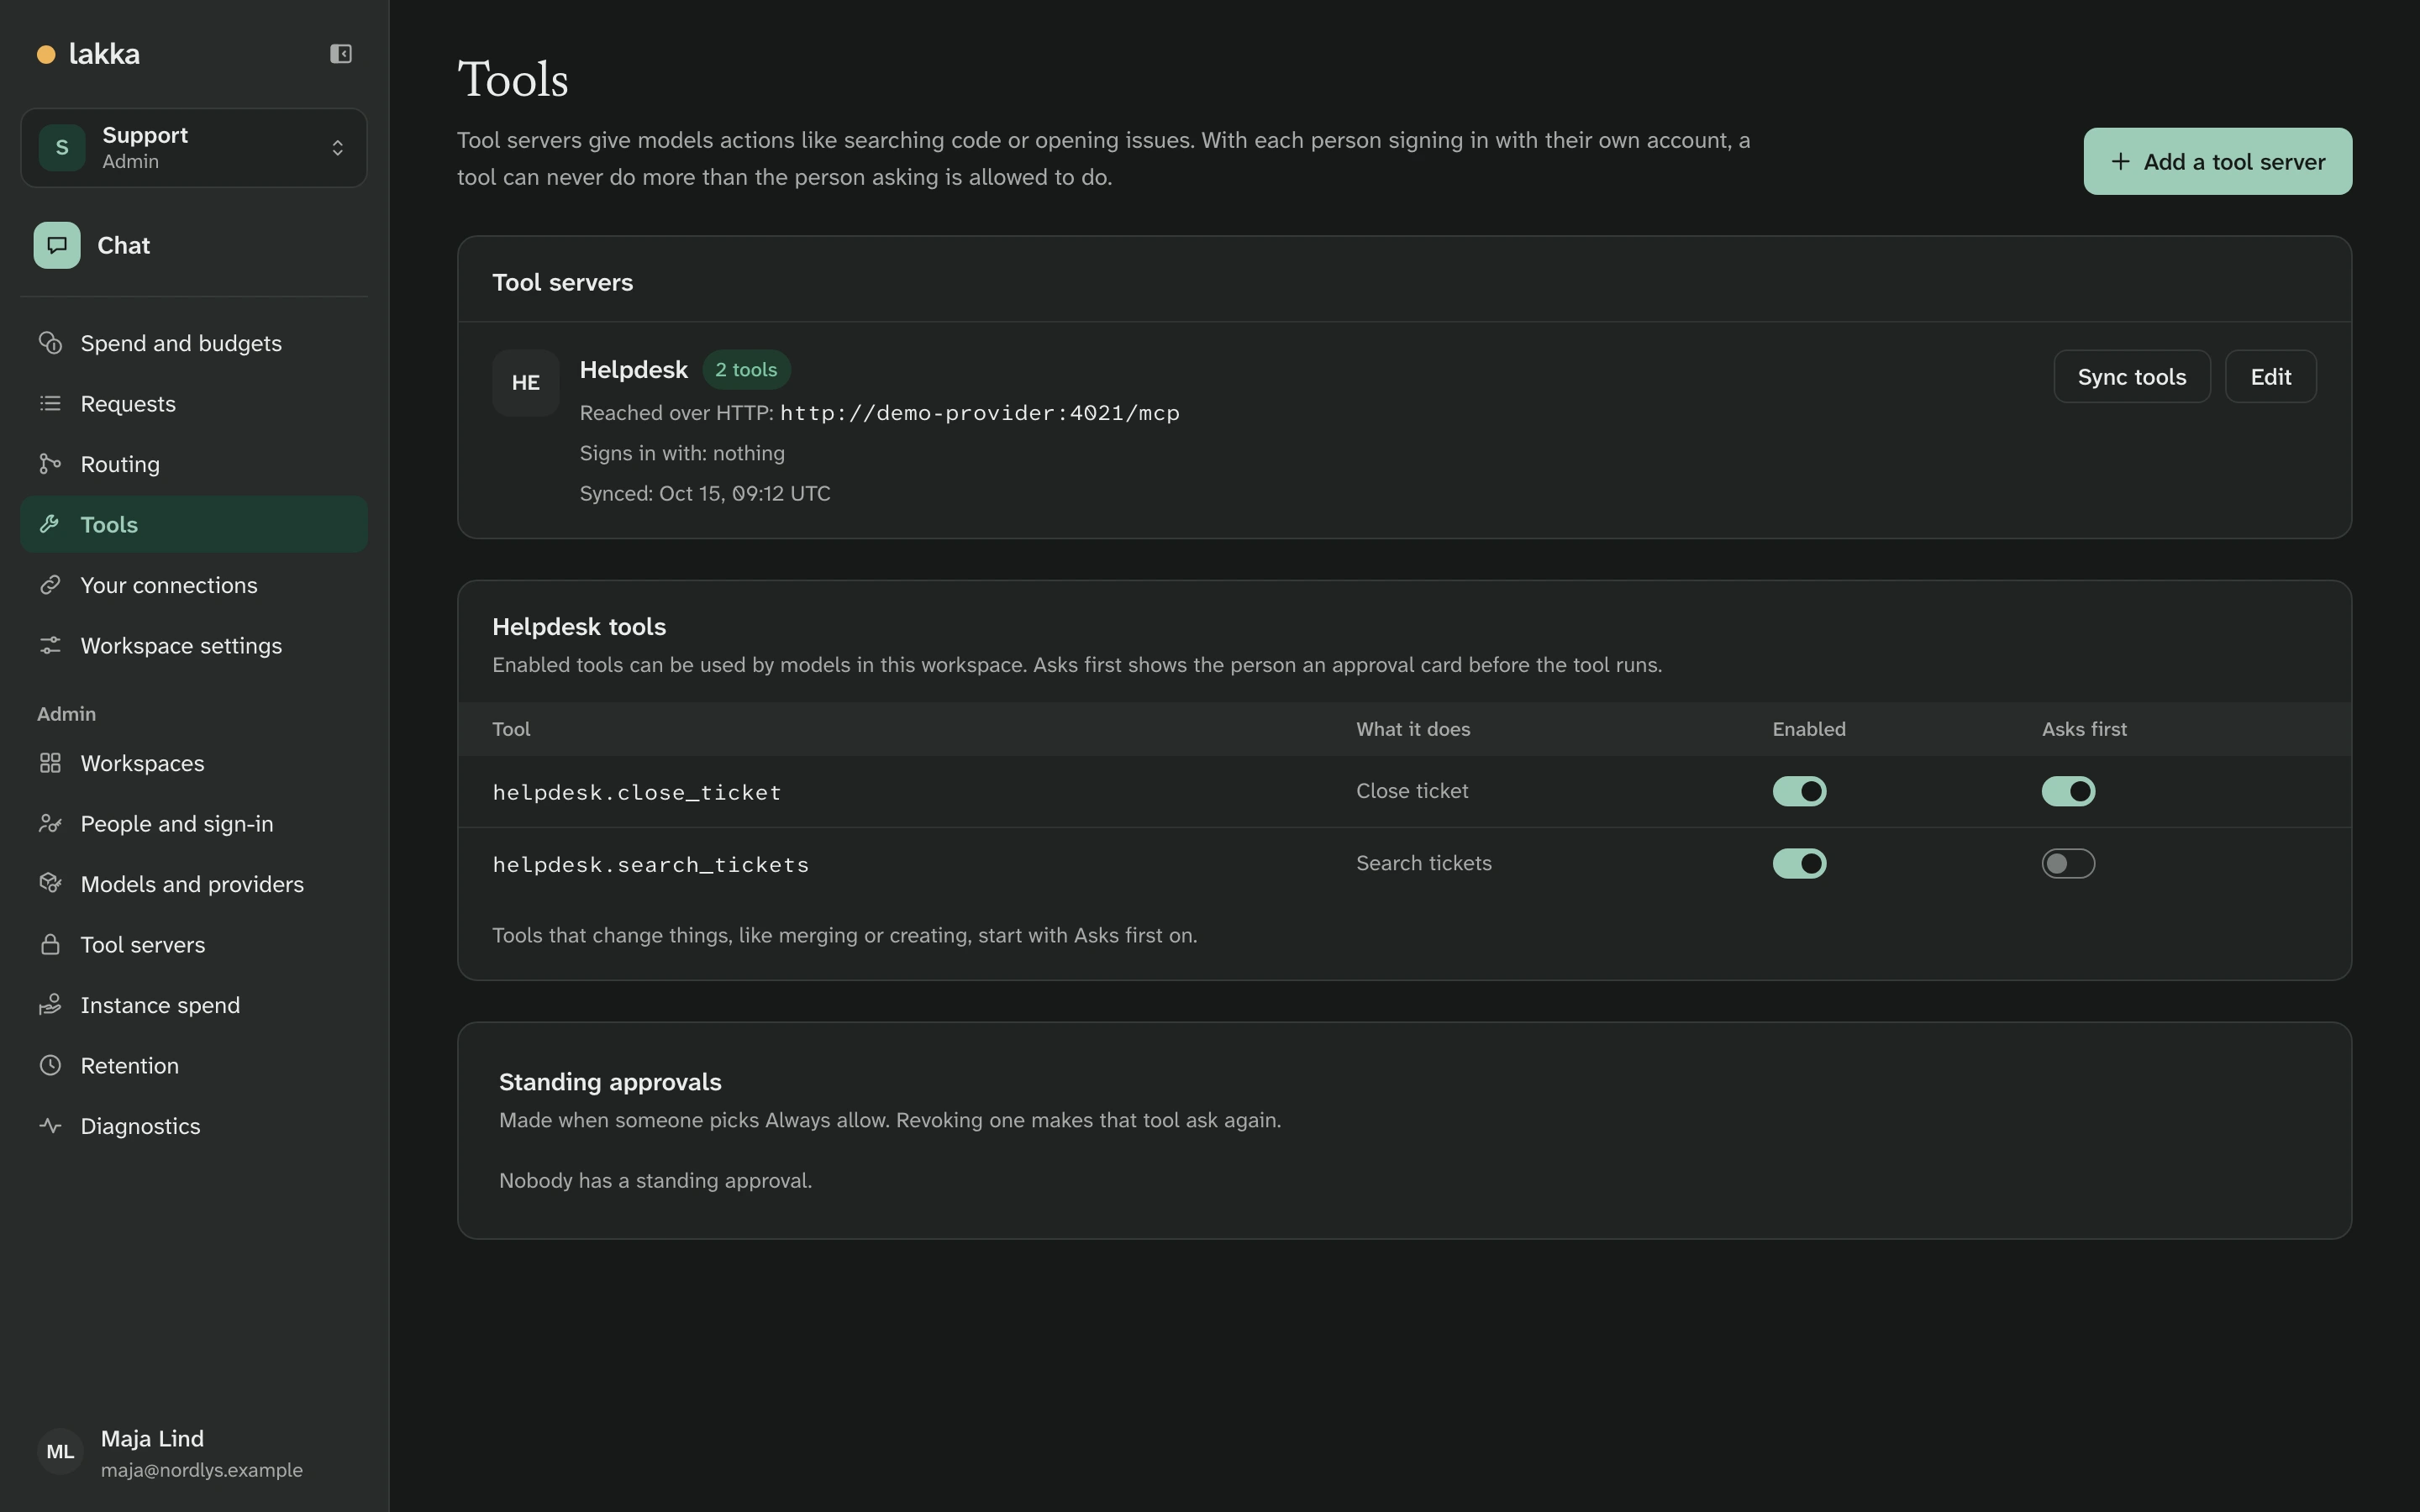
Task: Click the Instance spend hand icon
Action: point(50,1005)
